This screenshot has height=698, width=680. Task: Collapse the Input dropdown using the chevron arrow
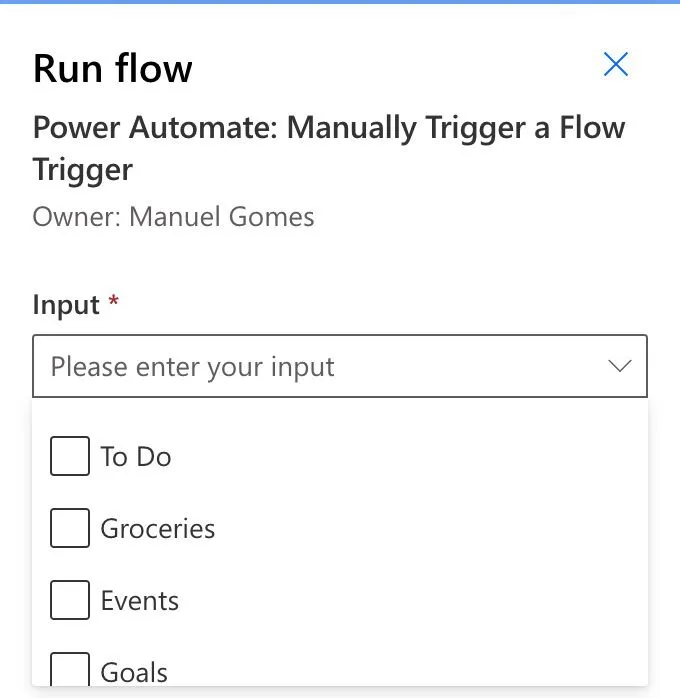point(620,366)
